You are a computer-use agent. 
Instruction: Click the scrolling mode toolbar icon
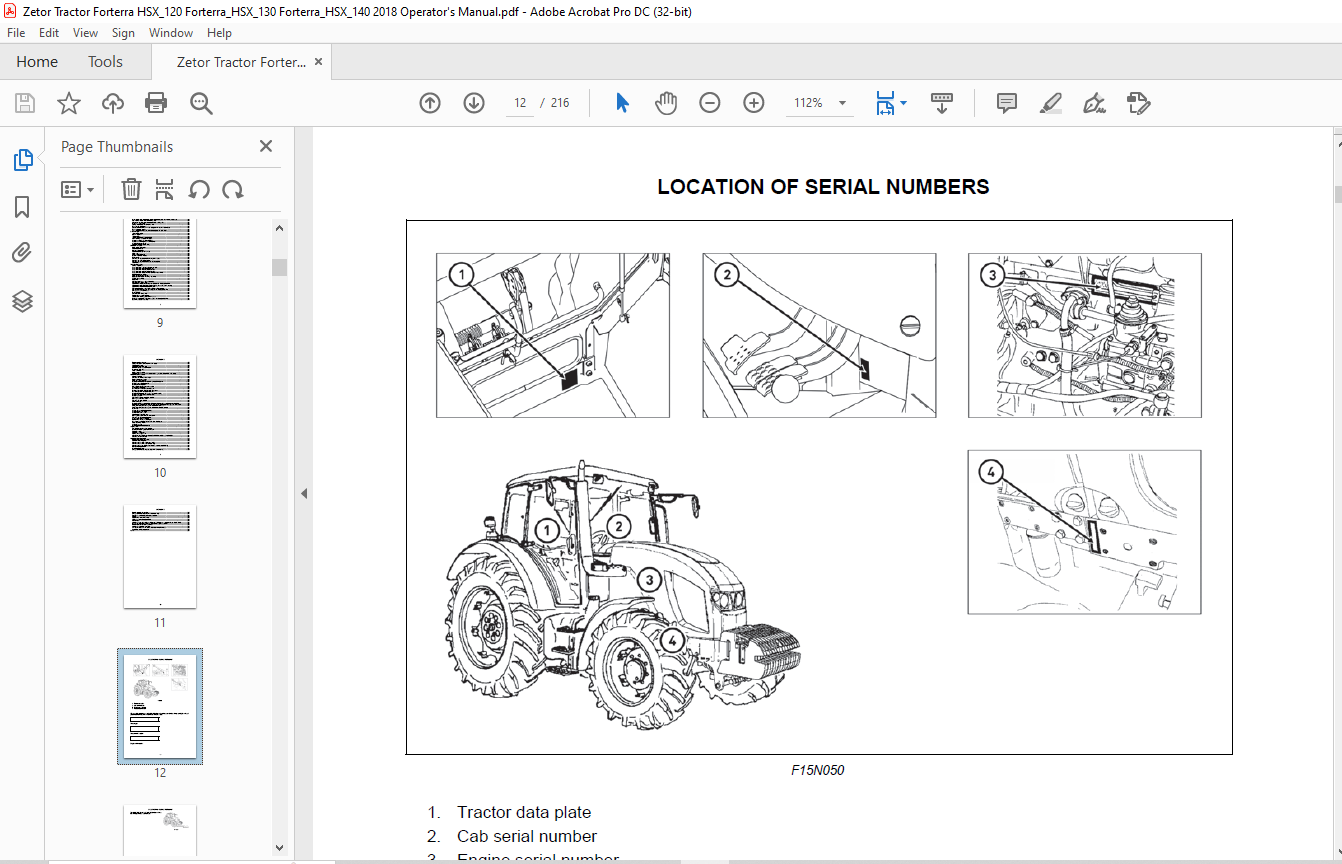942,103
